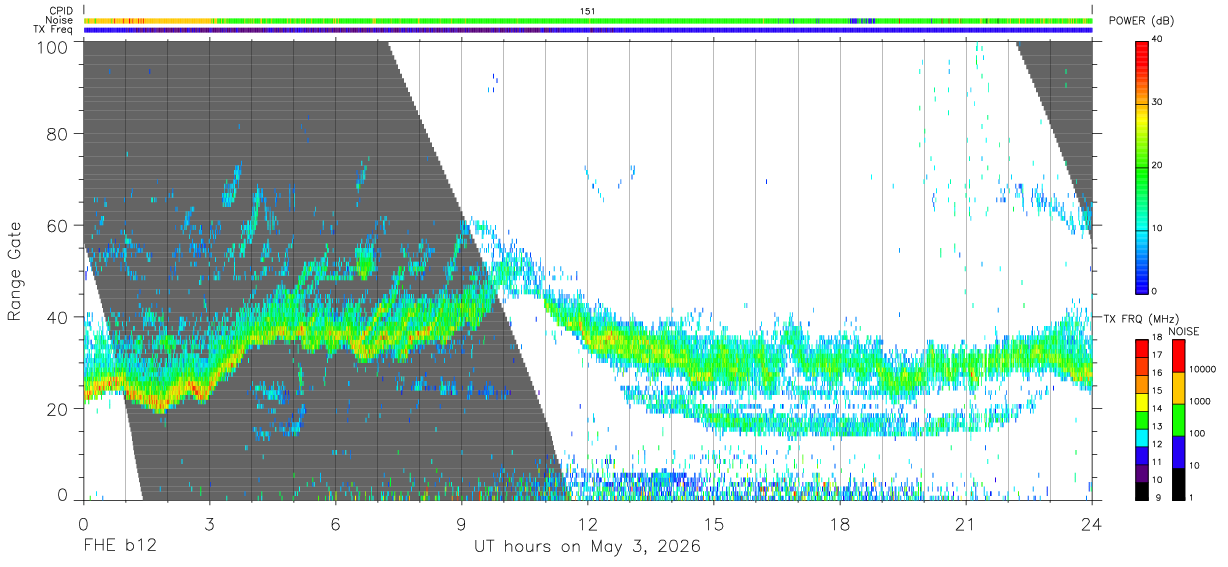
Task: Click the TX frequency scale value '18'
Action: click(x=1156, y=338)
